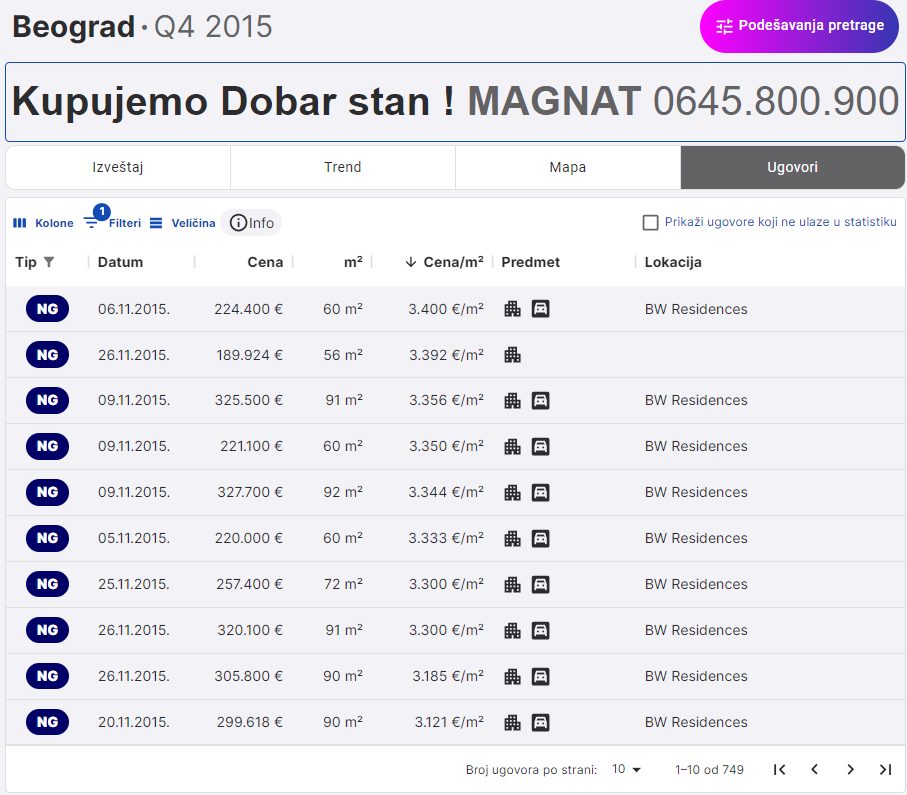Go to the next page of contracts
The image size is (907, 795).
click(850, 769)
